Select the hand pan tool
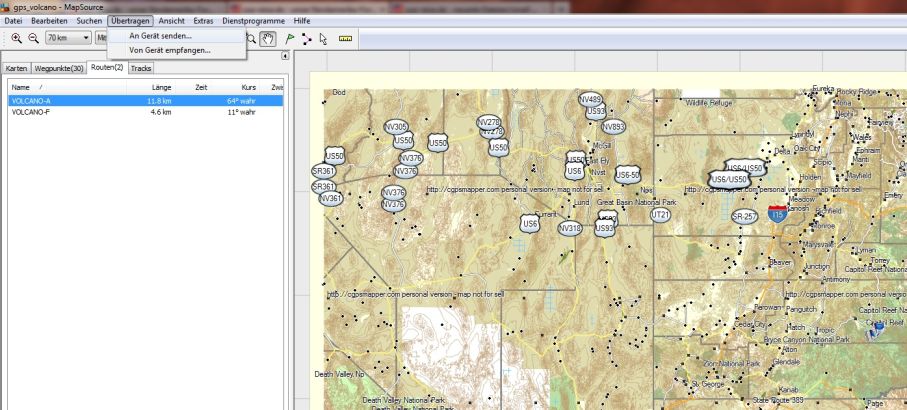This screenshot has height=410, width=907. pos(267,39)
